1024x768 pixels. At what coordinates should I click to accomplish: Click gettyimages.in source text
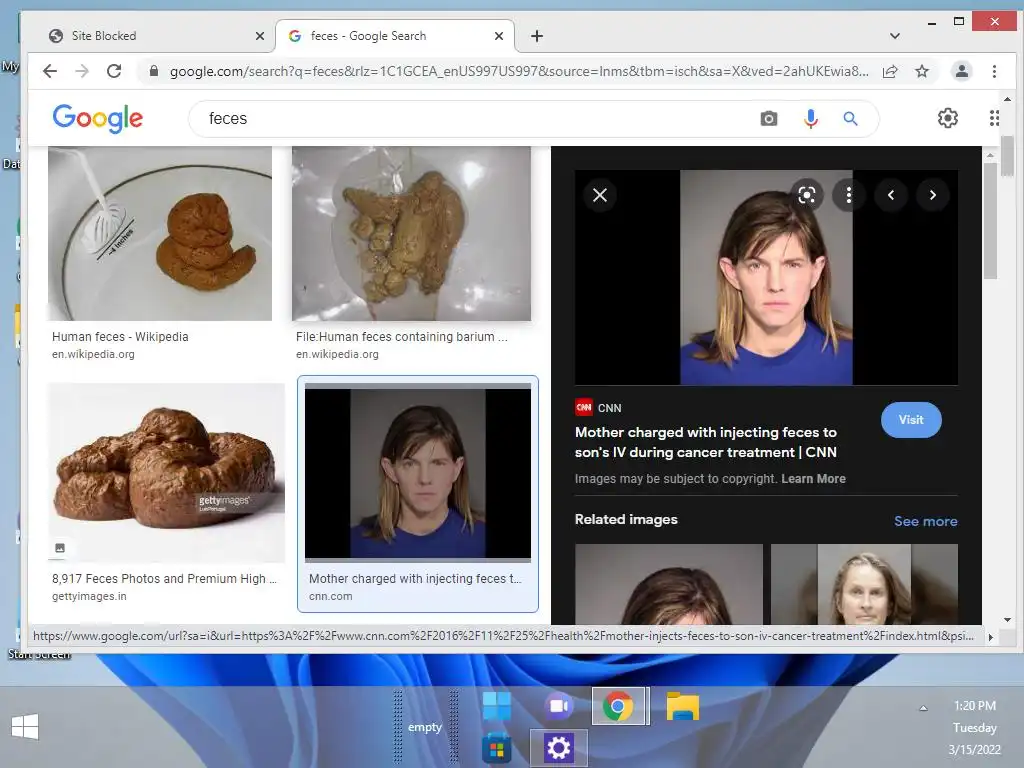[x=89, y=596]
